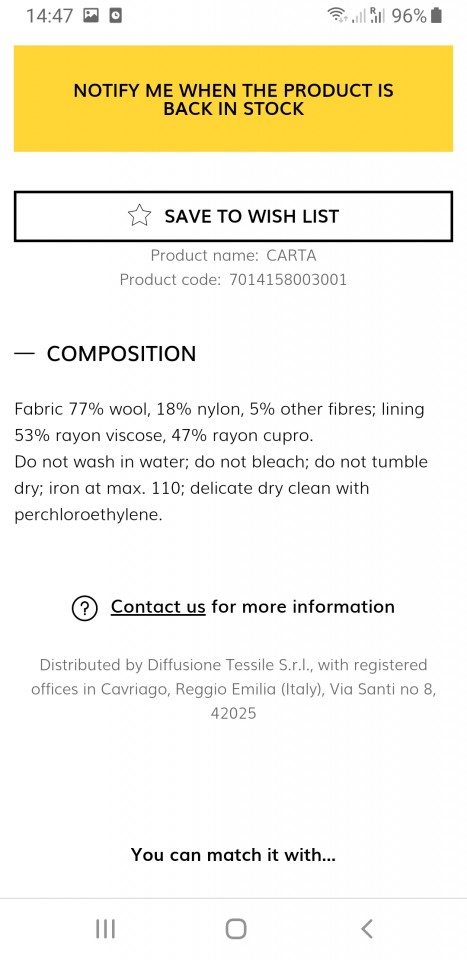Go back with Android back arrow
467x960 pixels.
367,929
